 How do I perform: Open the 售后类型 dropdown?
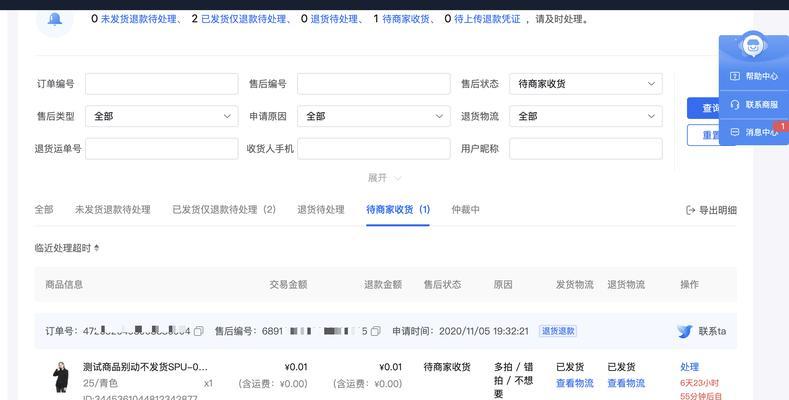(161, 116)
